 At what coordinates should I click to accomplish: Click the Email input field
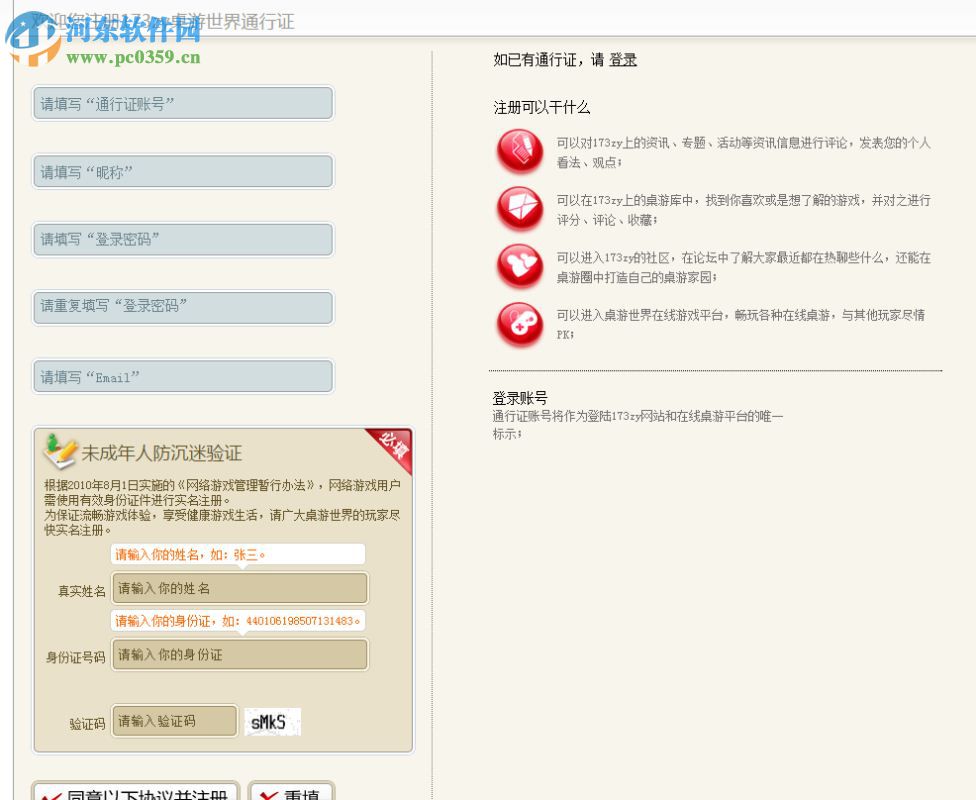(x=182, y=376)
